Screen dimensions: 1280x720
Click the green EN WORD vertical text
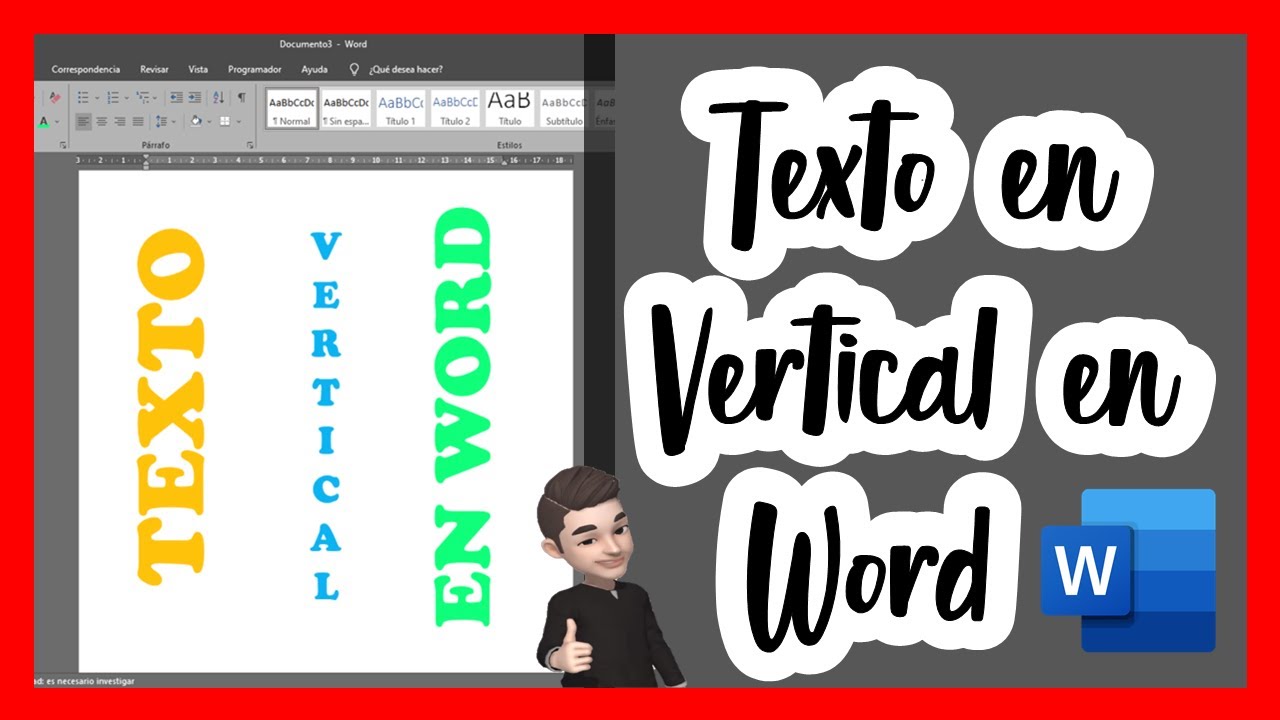tap(463, 417)
